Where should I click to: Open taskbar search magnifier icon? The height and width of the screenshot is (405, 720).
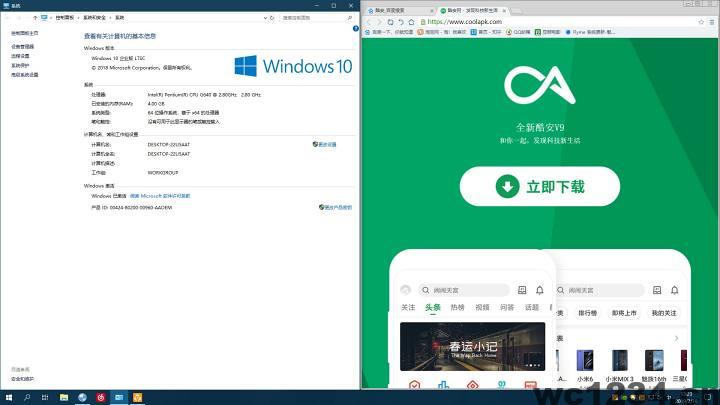27,397
